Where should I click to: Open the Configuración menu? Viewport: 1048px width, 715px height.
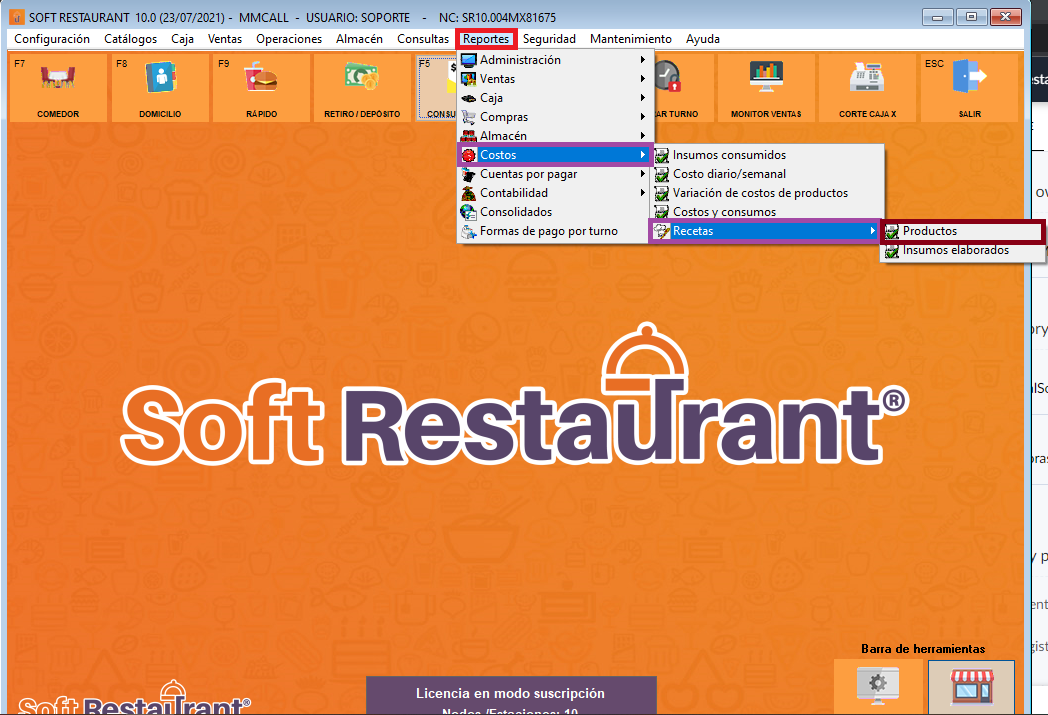tap(52, 39)
